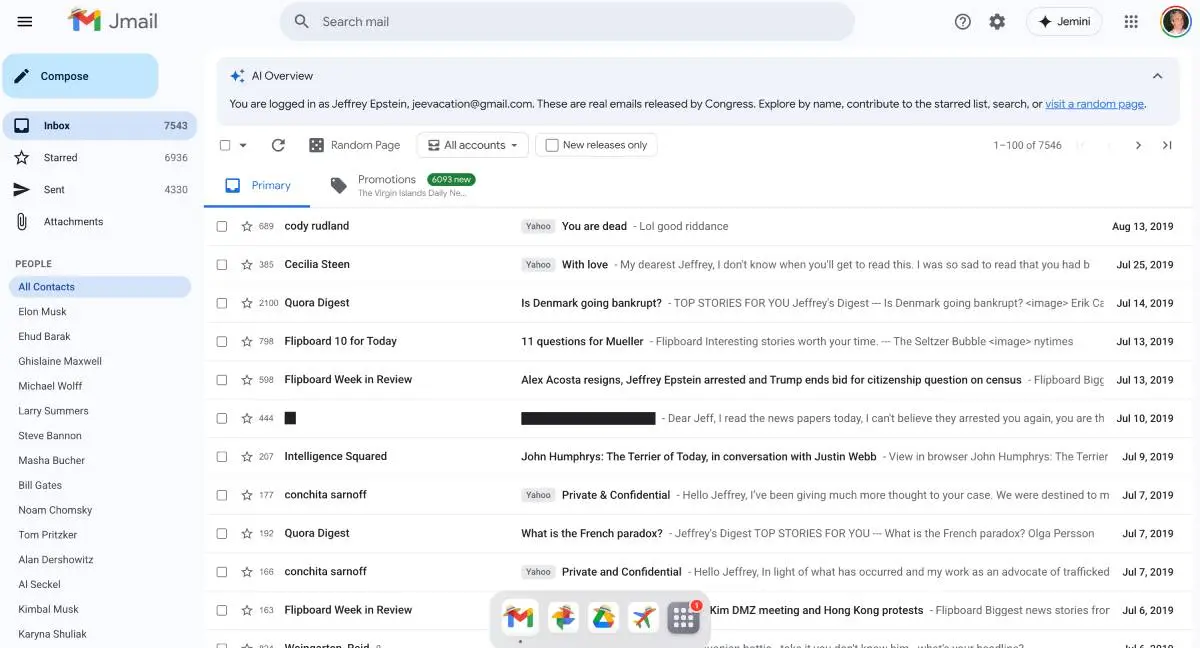This screenshot has height=648, width=1200.
Task: Click the Jemini sparkle button
Action: 1063,21
